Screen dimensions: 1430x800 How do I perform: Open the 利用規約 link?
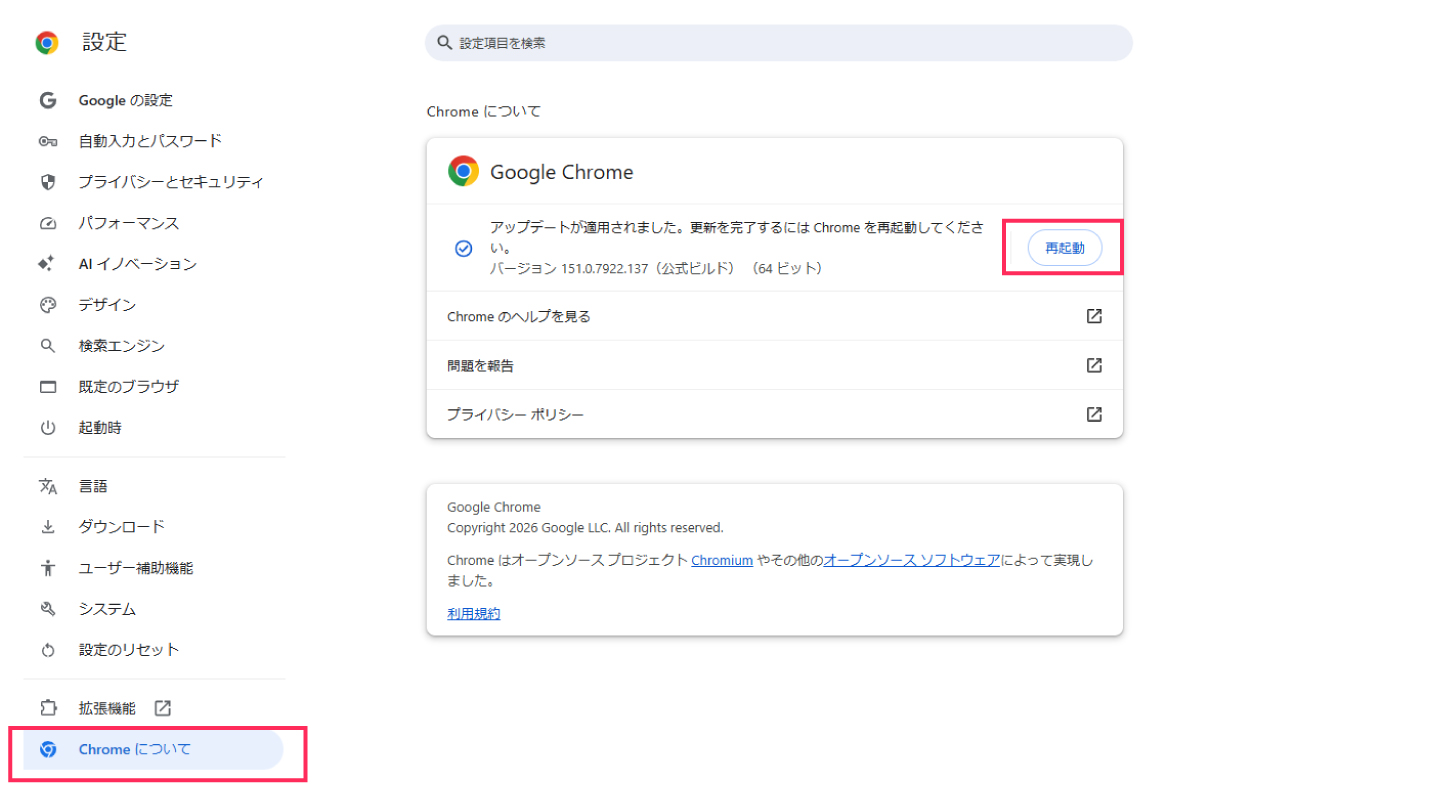[474, 614]
